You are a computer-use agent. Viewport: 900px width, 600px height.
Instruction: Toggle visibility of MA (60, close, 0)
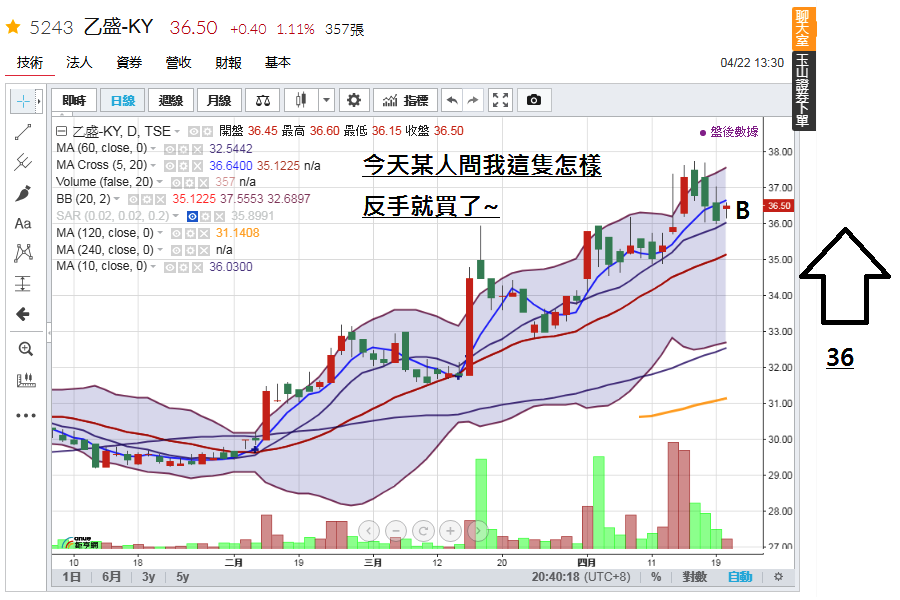[x=170, y=149]
